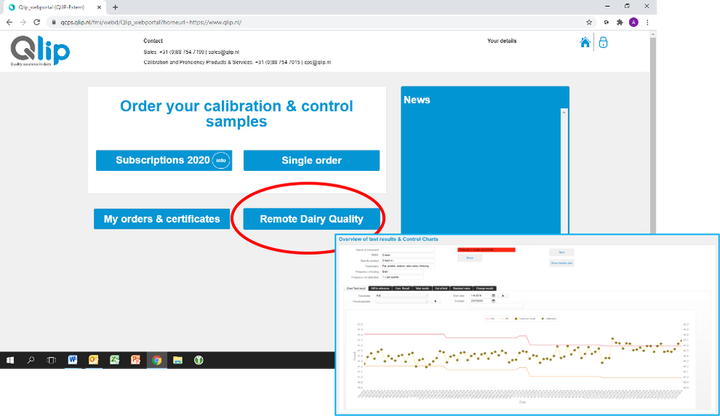720x416 pixels.
Task: Click the blue padlock logout icon
Action: pos(603,42)
